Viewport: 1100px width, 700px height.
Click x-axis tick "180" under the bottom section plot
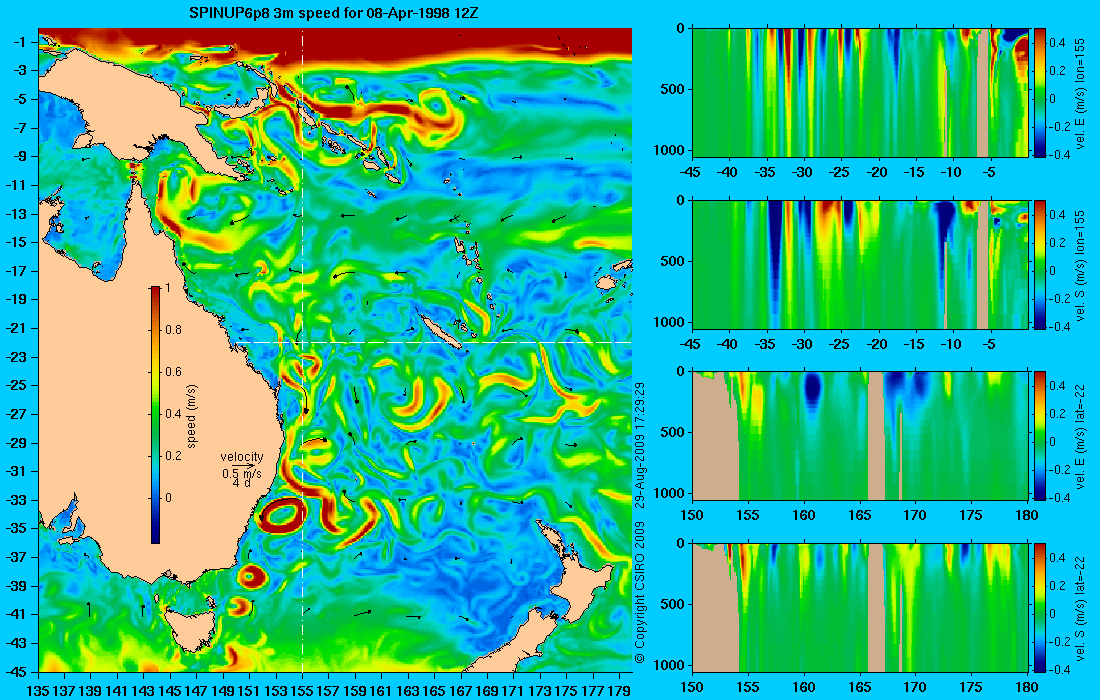pos(1027,687)
